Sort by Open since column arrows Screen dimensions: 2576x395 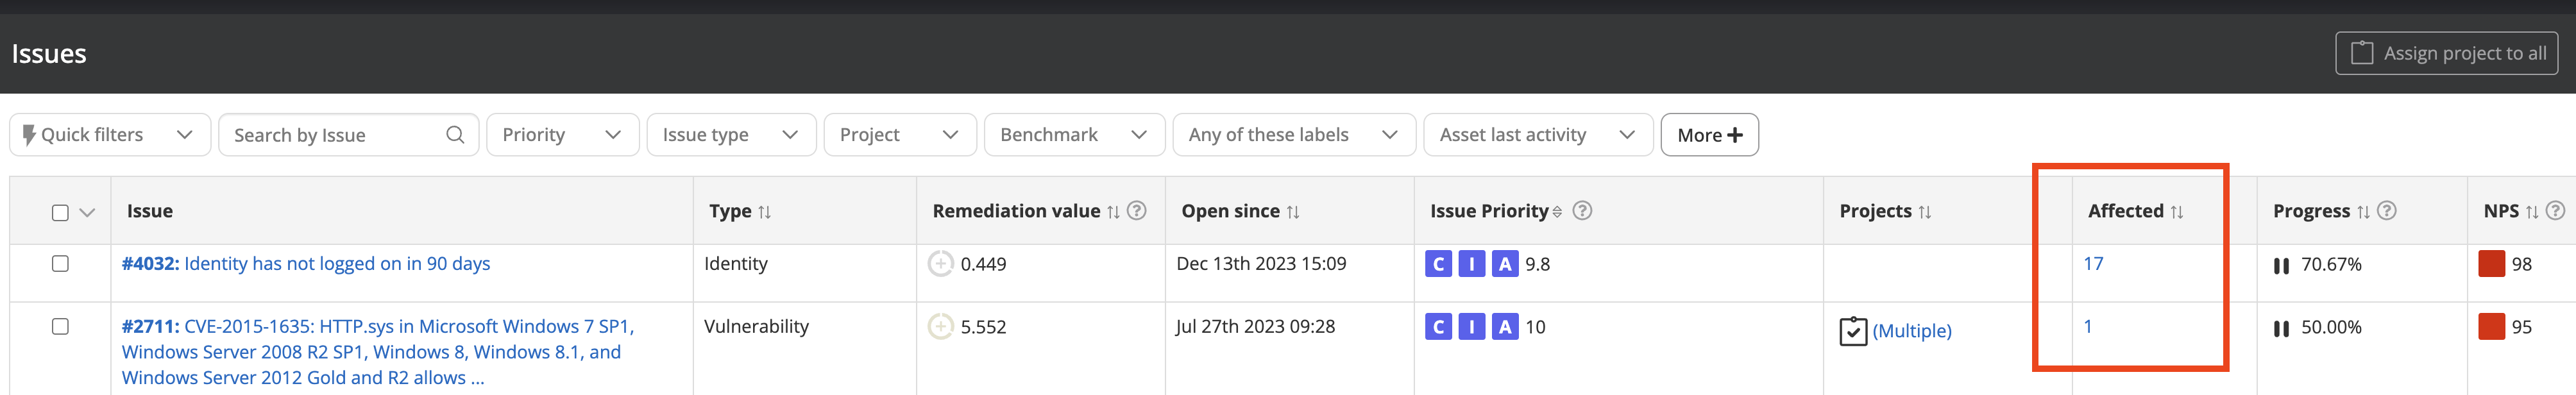coord(1293,212)
